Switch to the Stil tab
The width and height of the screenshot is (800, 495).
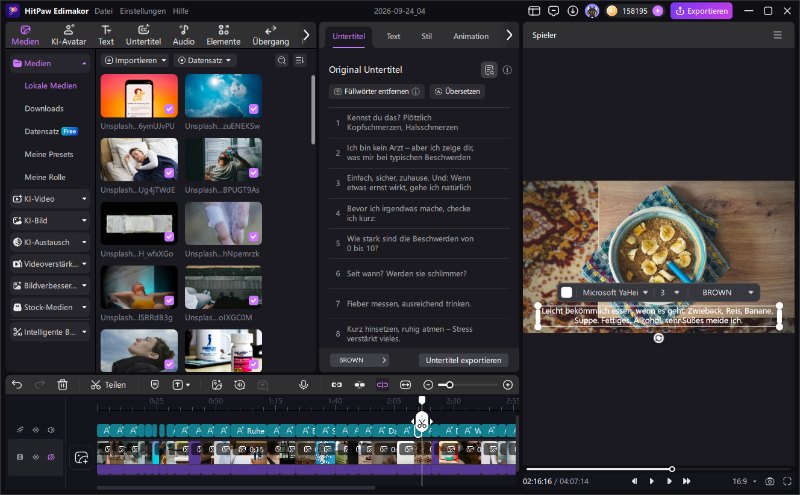[427, 36]
